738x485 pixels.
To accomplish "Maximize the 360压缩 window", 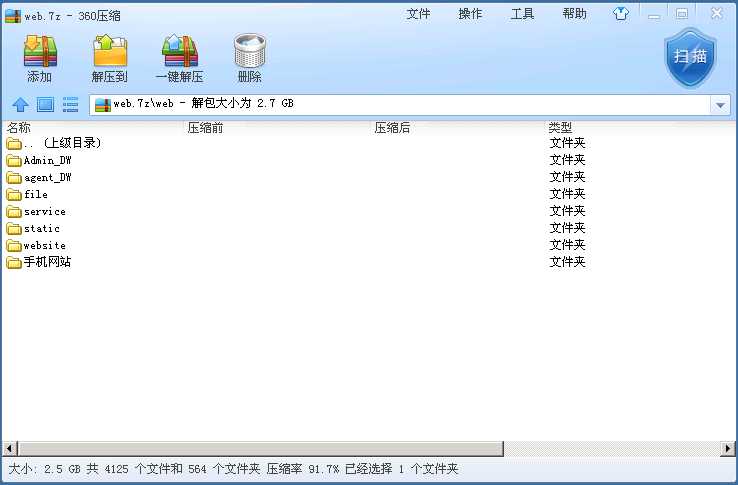I will tap(682, 14).
